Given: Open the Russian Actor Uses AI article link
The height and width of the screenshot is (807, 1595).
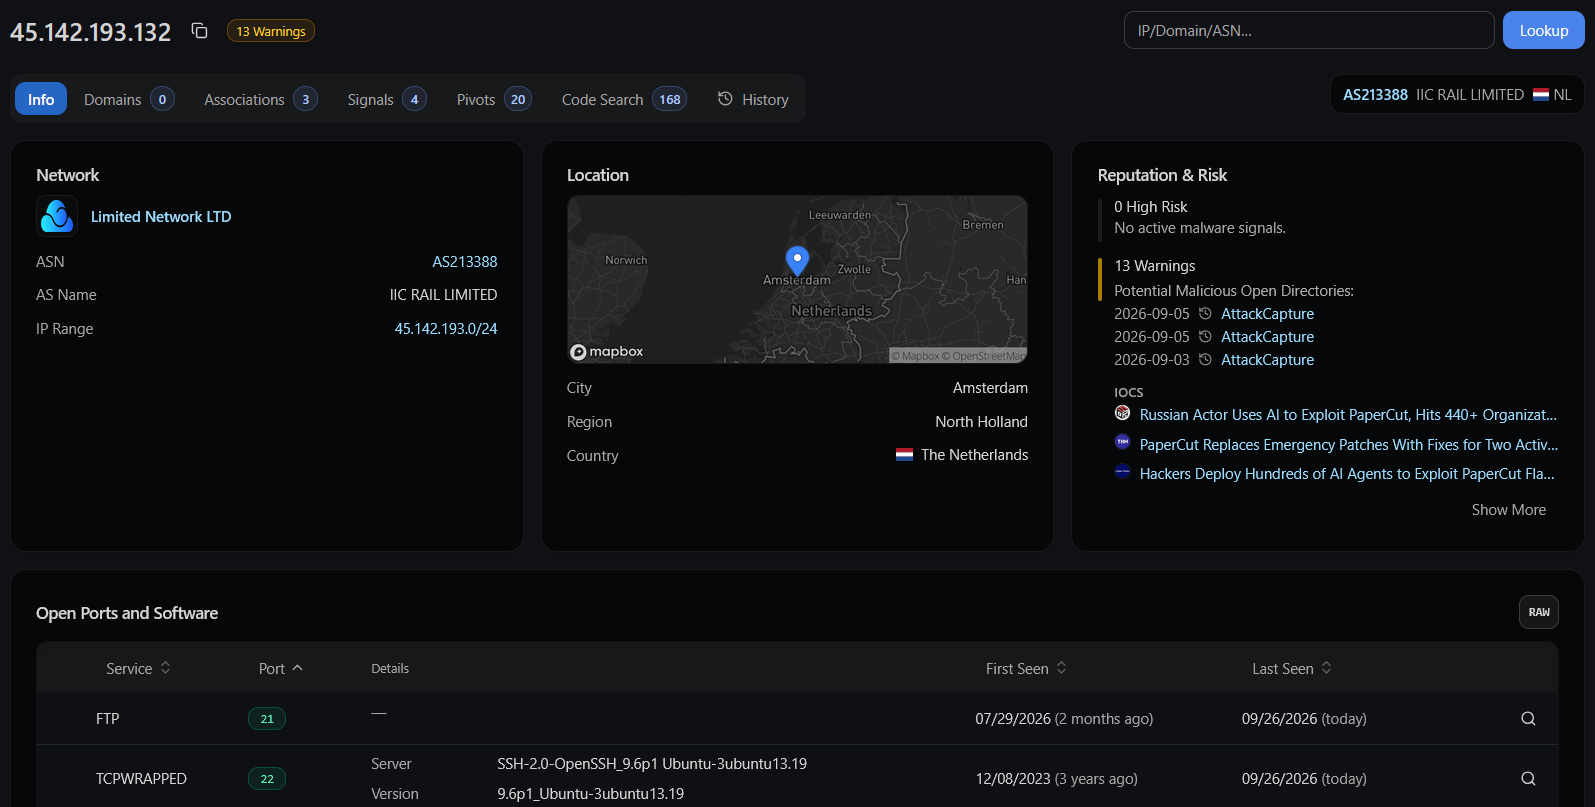Looking at the screenshot, I should coord(1348,414).
